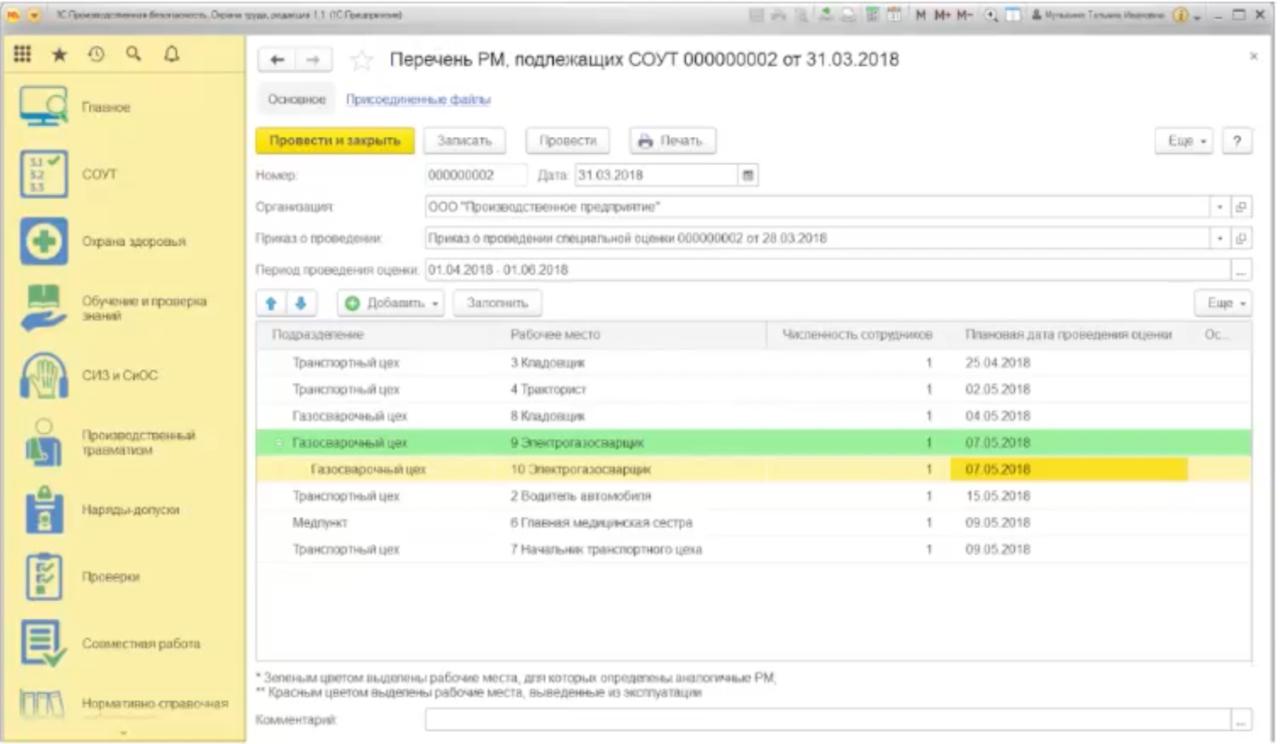This screenshot has height=744, width=1280.
Task: Click Провести и закрыть button
Action: (334, 142)
